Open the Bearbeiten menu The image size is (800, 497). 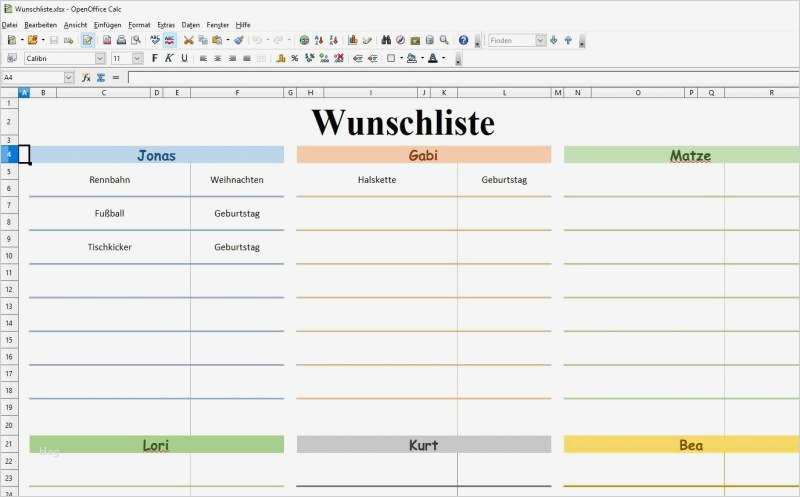tap(41, 24)
